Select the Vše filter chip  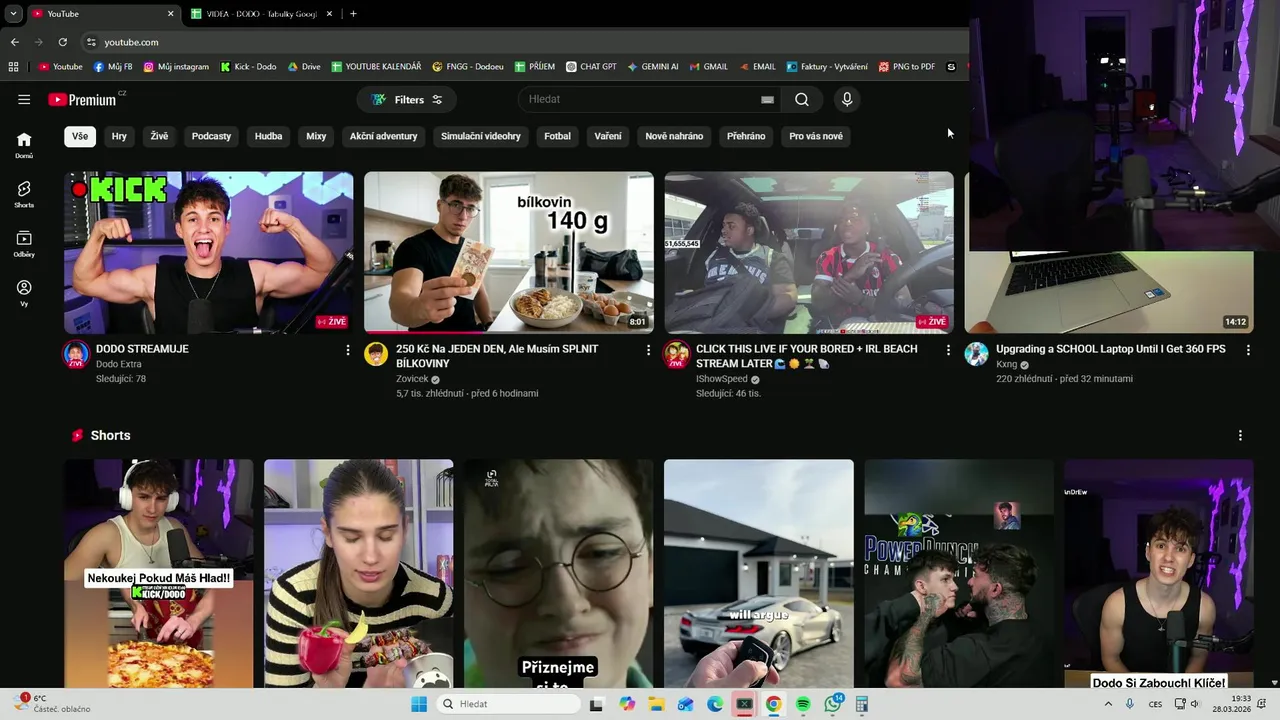tap(80, 136)
